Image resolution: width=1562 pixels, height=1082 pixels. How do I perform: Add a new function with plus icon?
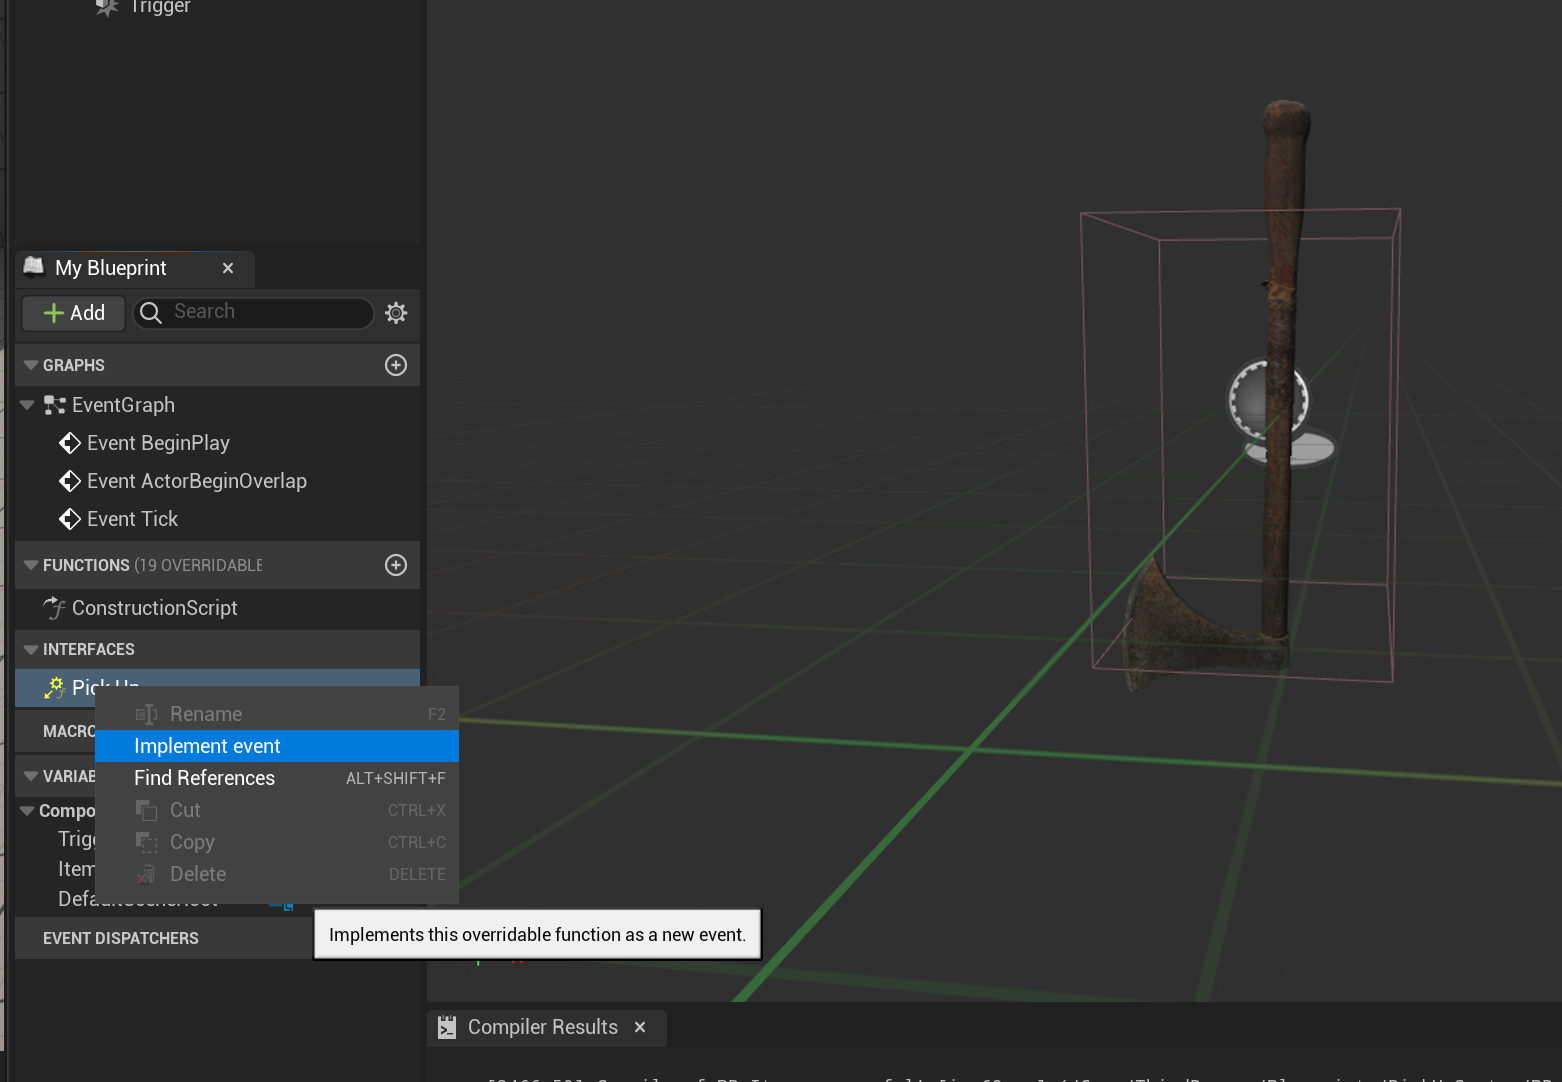pyautogui.click(x=396, y=565)
